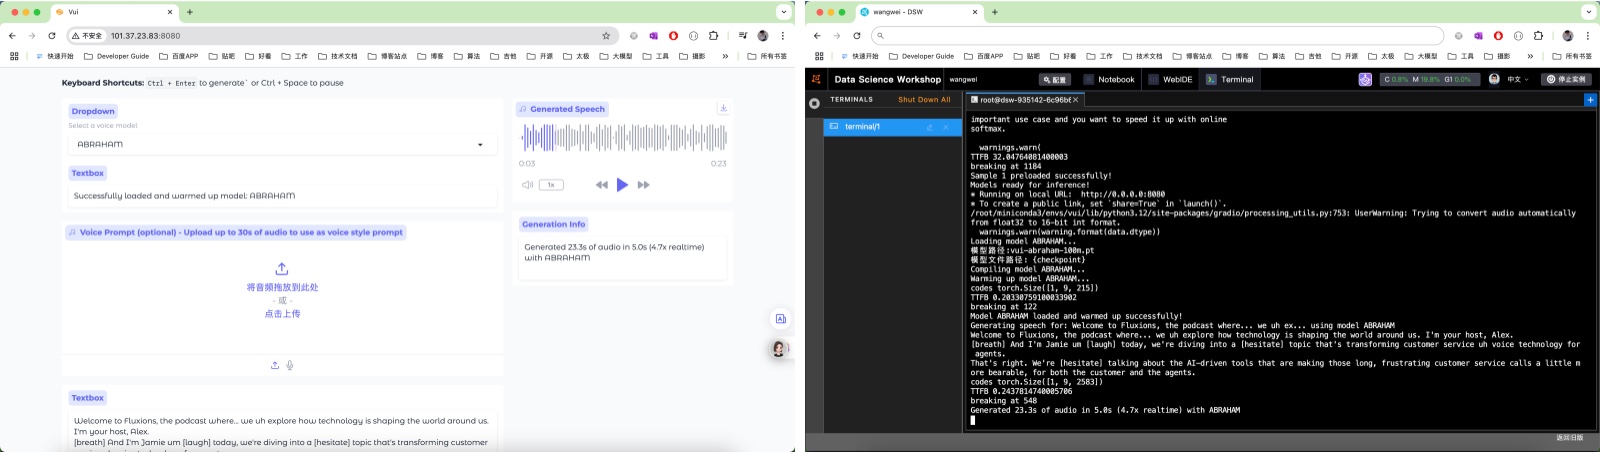1600x452 pixels.
Task: Open the running terminals sidebar icon
Action: point(814,103)
